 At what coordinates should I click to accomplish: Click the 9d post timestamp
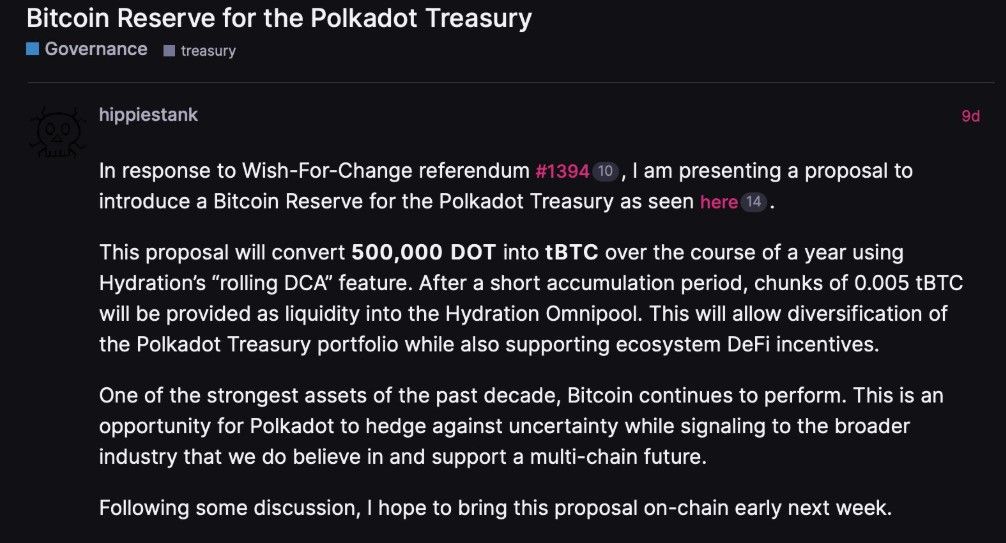[970, 116]
